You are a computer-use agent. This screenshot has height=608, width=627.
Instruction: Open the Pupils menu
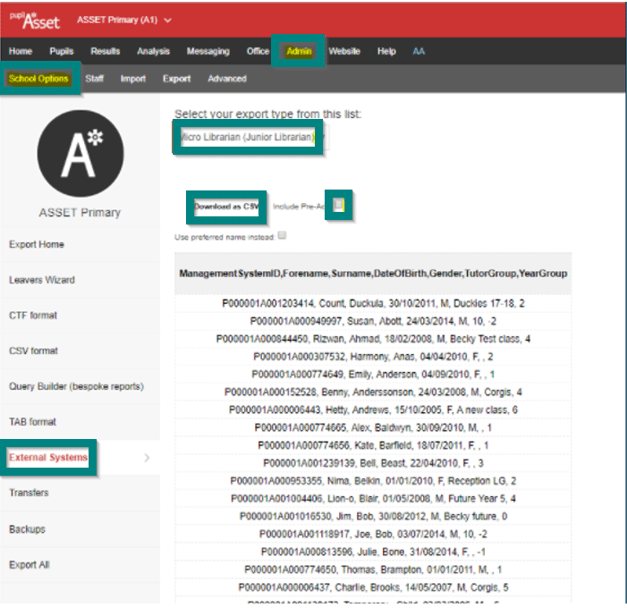pyautogui.click(x=61, y=51)
